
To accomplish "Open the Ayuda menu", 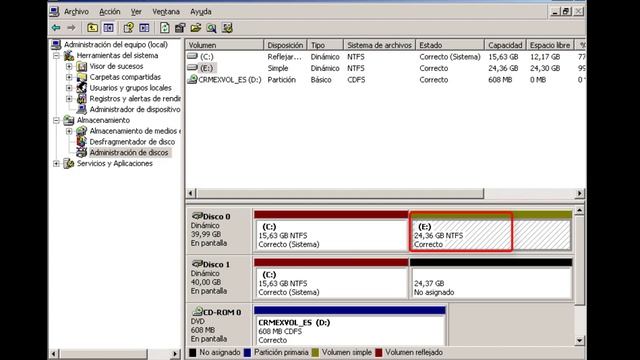I will point(201,12).
